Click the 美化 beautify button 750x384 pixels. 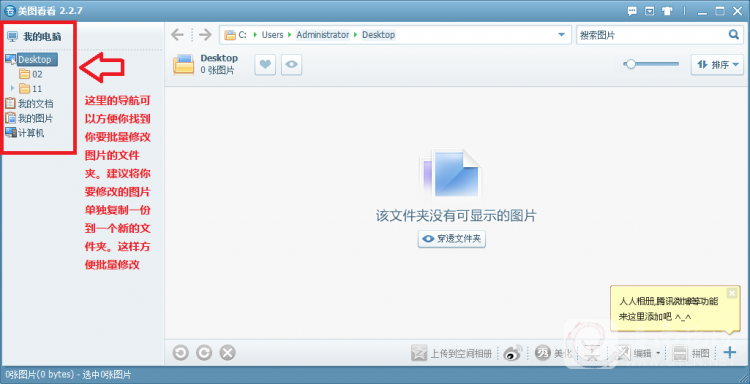(553, 353)
